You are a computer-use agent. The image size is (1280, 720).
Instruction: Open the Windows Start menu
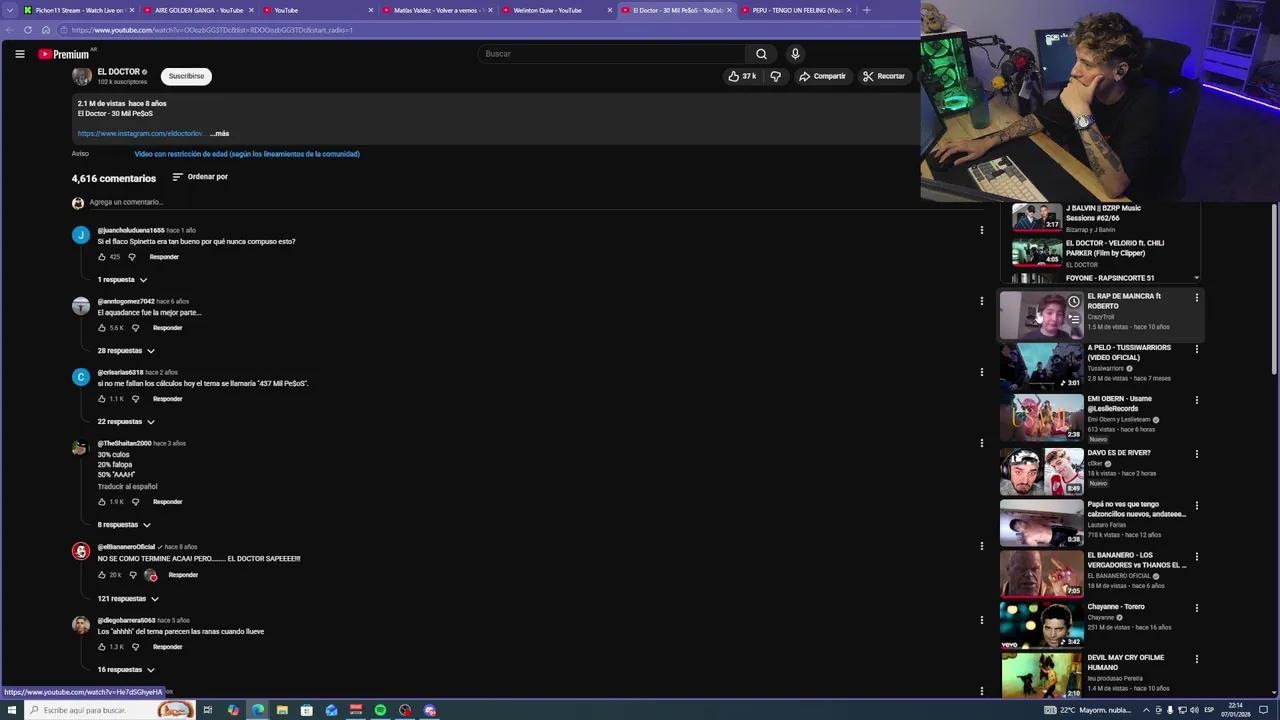pos(11,710)
